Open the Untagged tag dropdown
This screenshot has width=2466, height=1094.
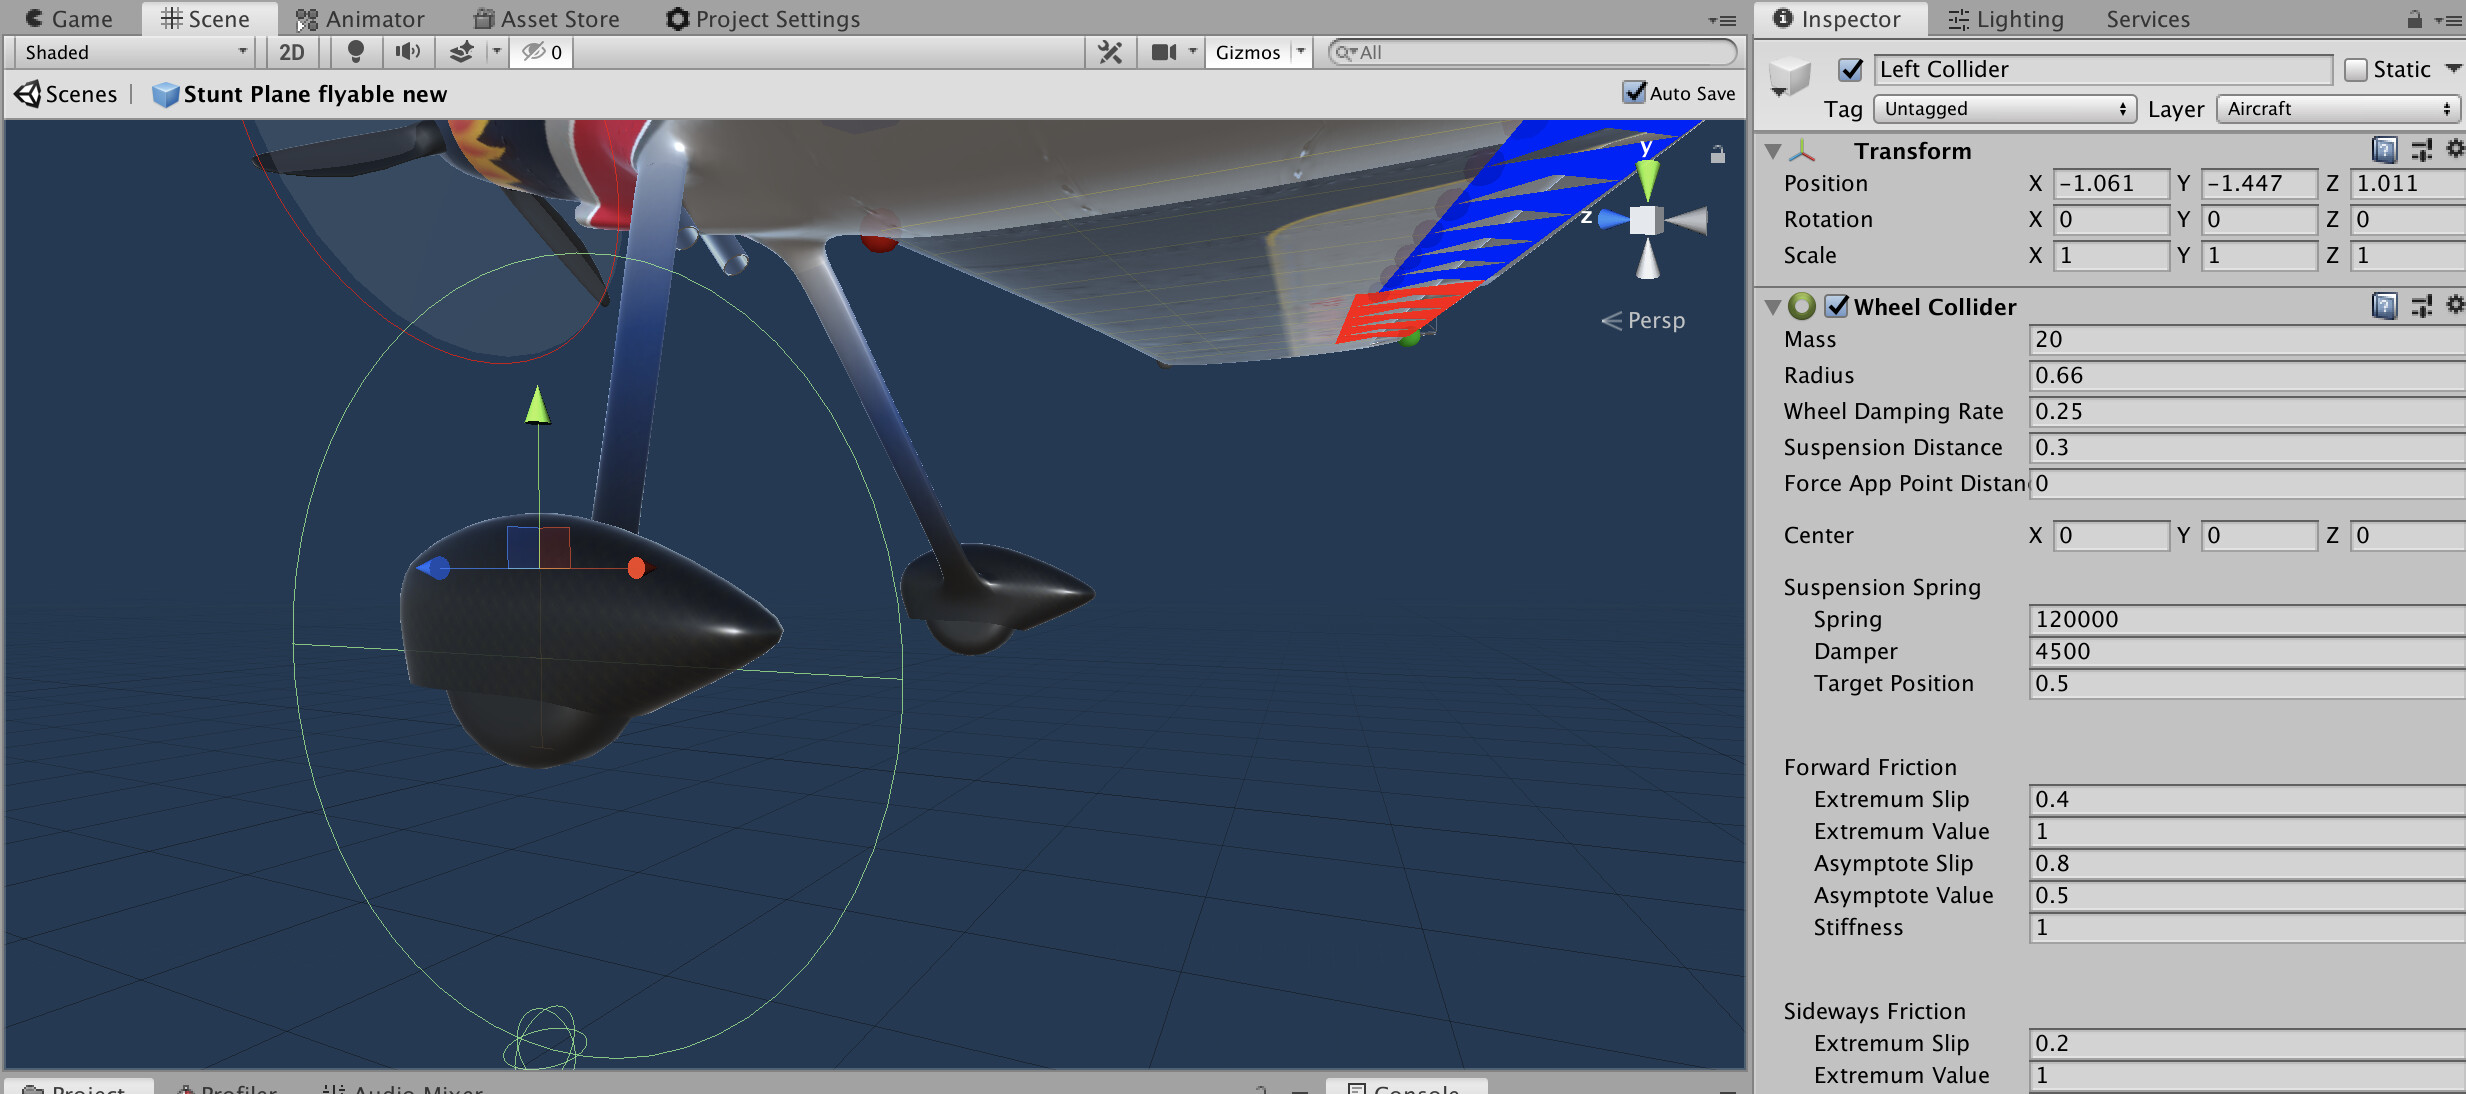pos(2001,109)
